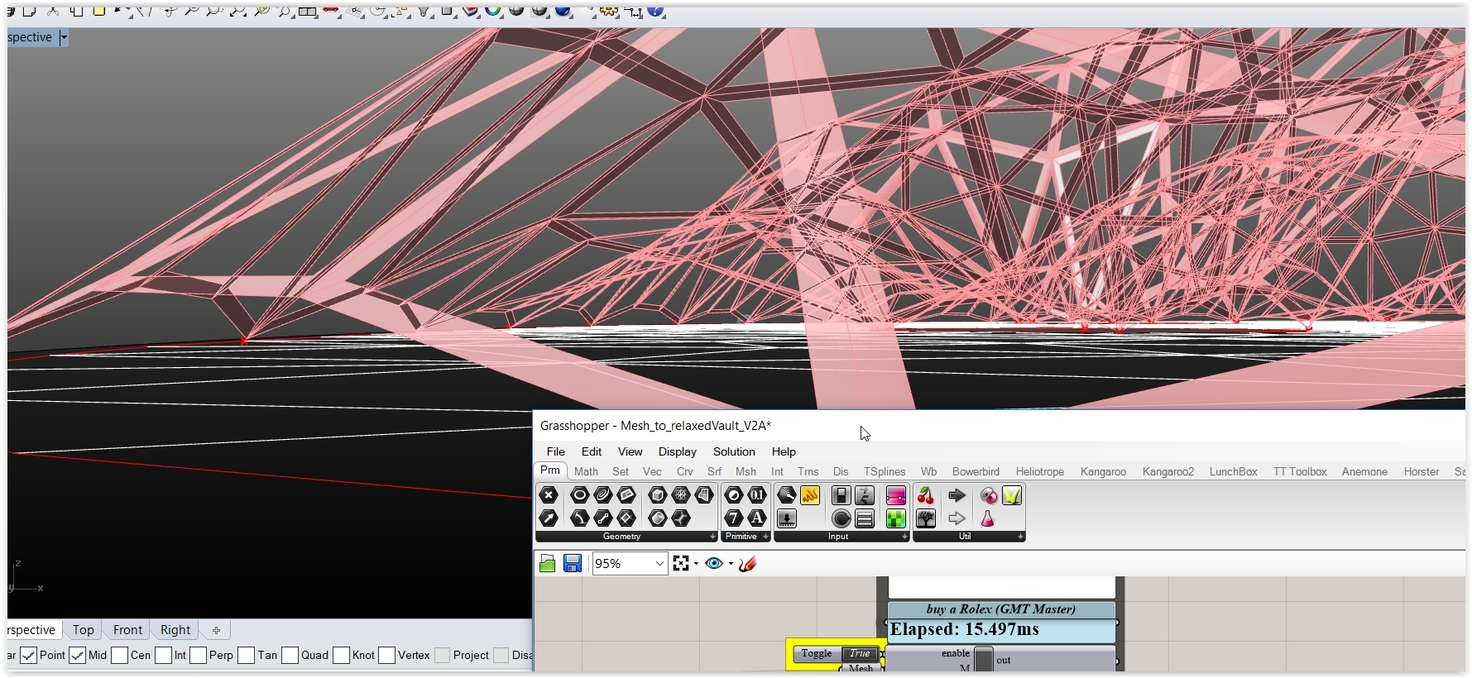
Task: Expand the Input panel with plus
Action: click(x=904, y=537)
